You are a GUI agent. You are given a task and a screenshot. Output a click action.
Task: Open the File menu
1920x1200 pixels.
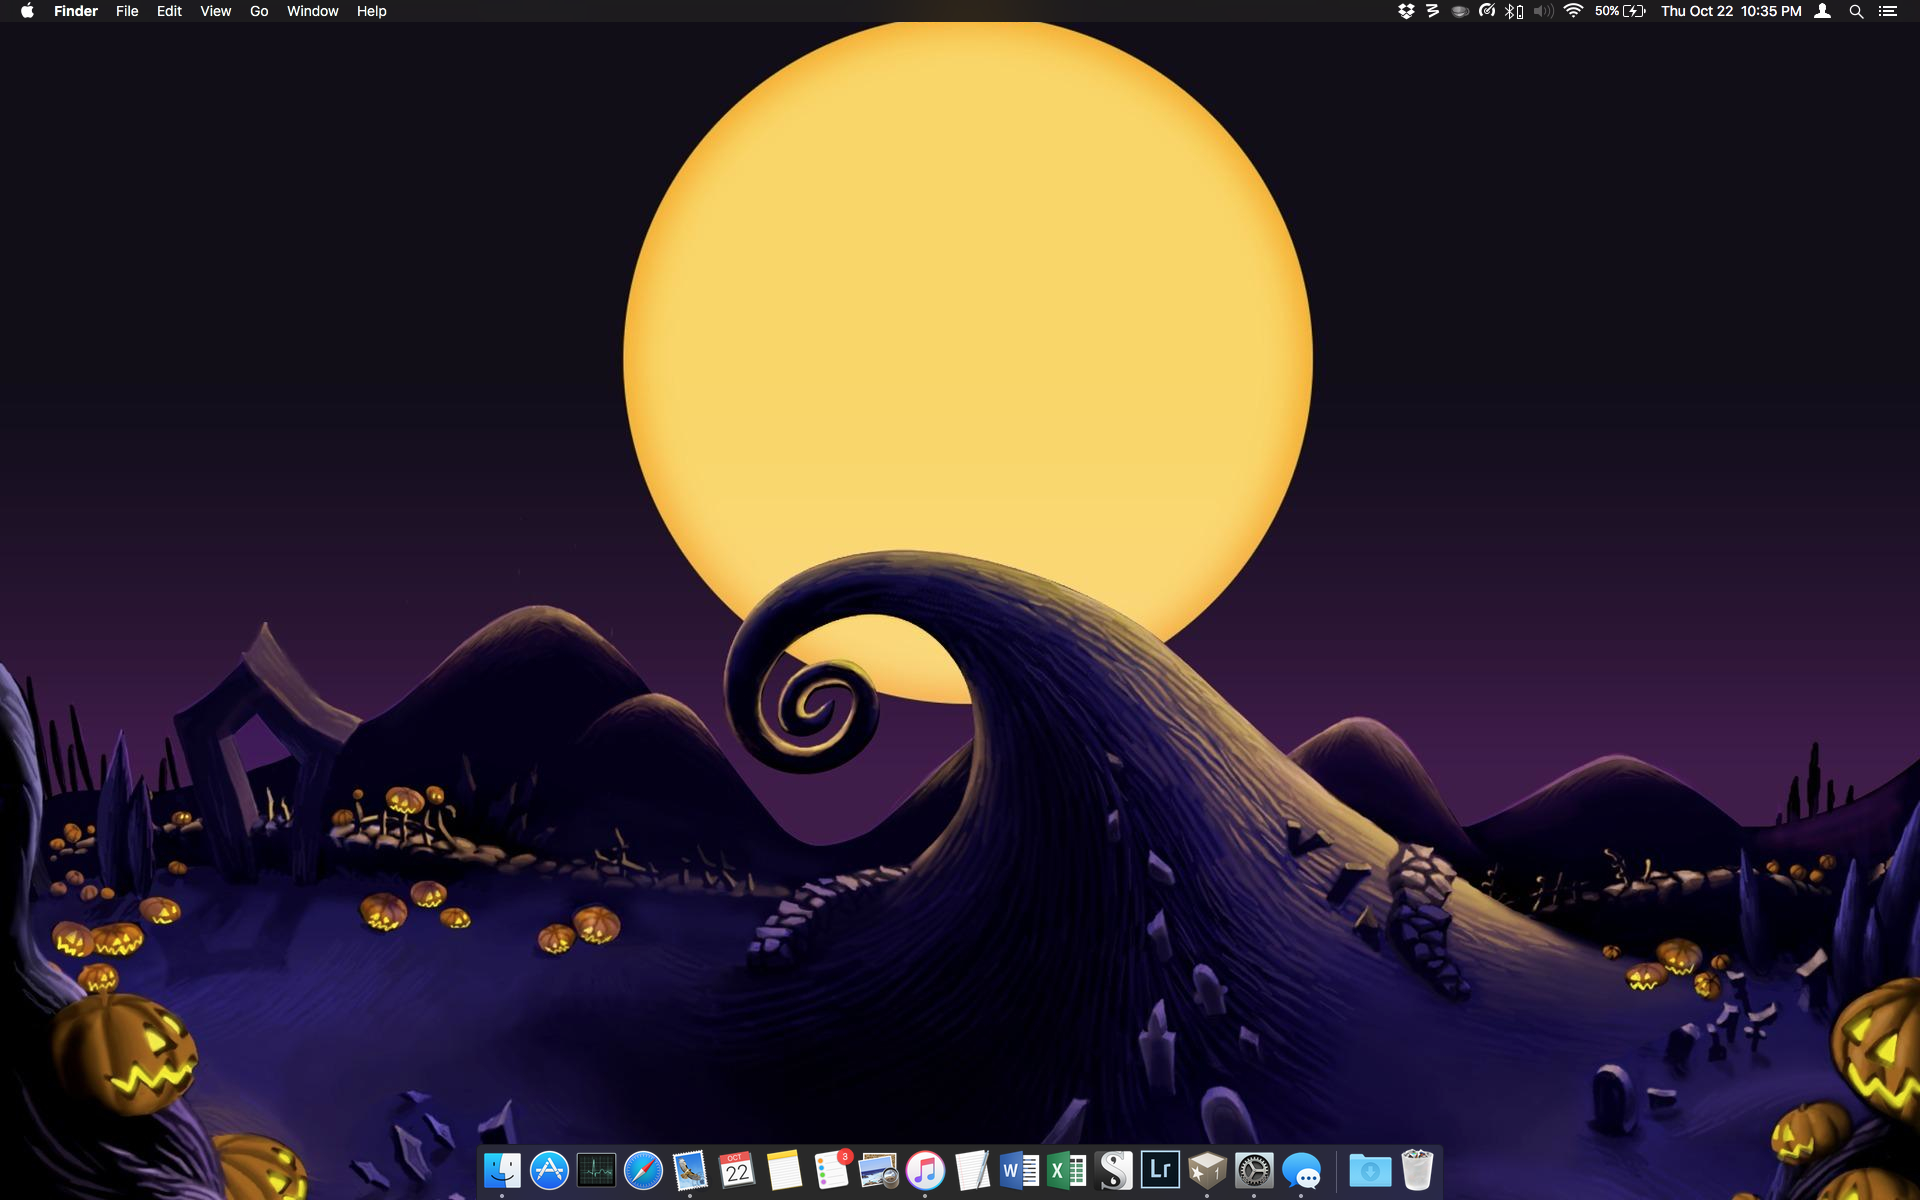coord(127,11)
